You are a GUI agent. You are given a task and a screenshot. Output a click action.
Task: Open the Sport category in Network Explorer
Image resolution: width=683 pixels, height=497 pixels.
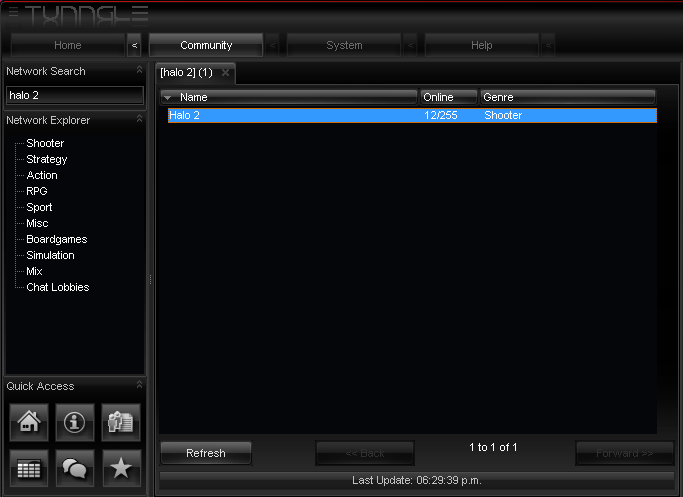tap(39, 207)
